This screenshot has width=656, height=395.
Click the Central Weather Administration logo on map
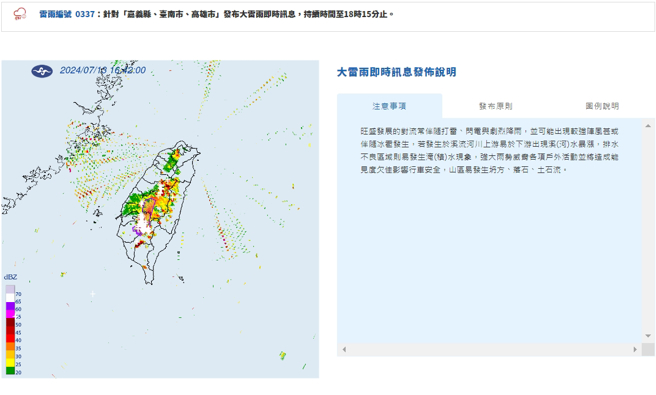pyautogui.click(x=42, y=71)
